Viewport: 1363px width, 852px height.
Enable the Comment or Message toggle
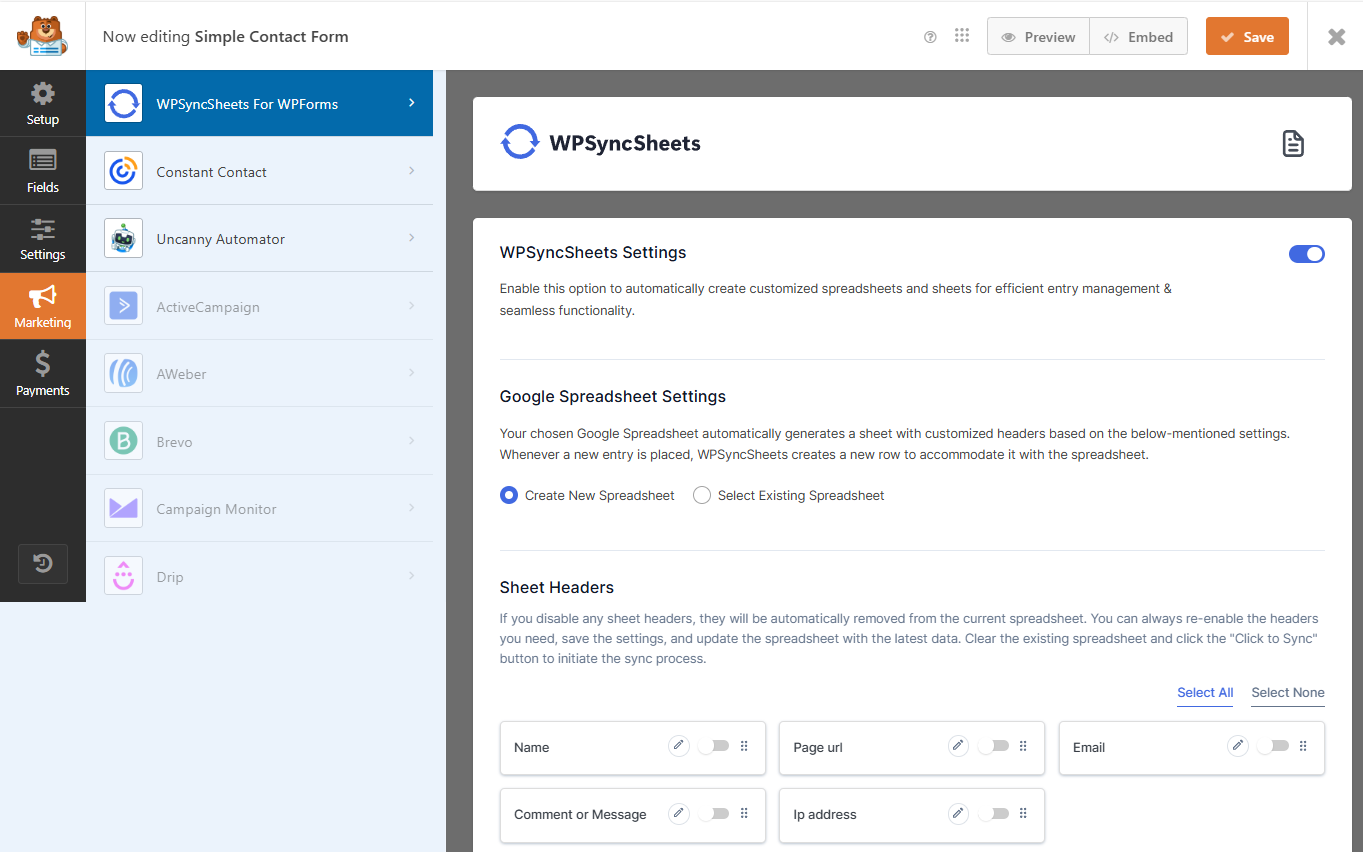click(714, 814)
